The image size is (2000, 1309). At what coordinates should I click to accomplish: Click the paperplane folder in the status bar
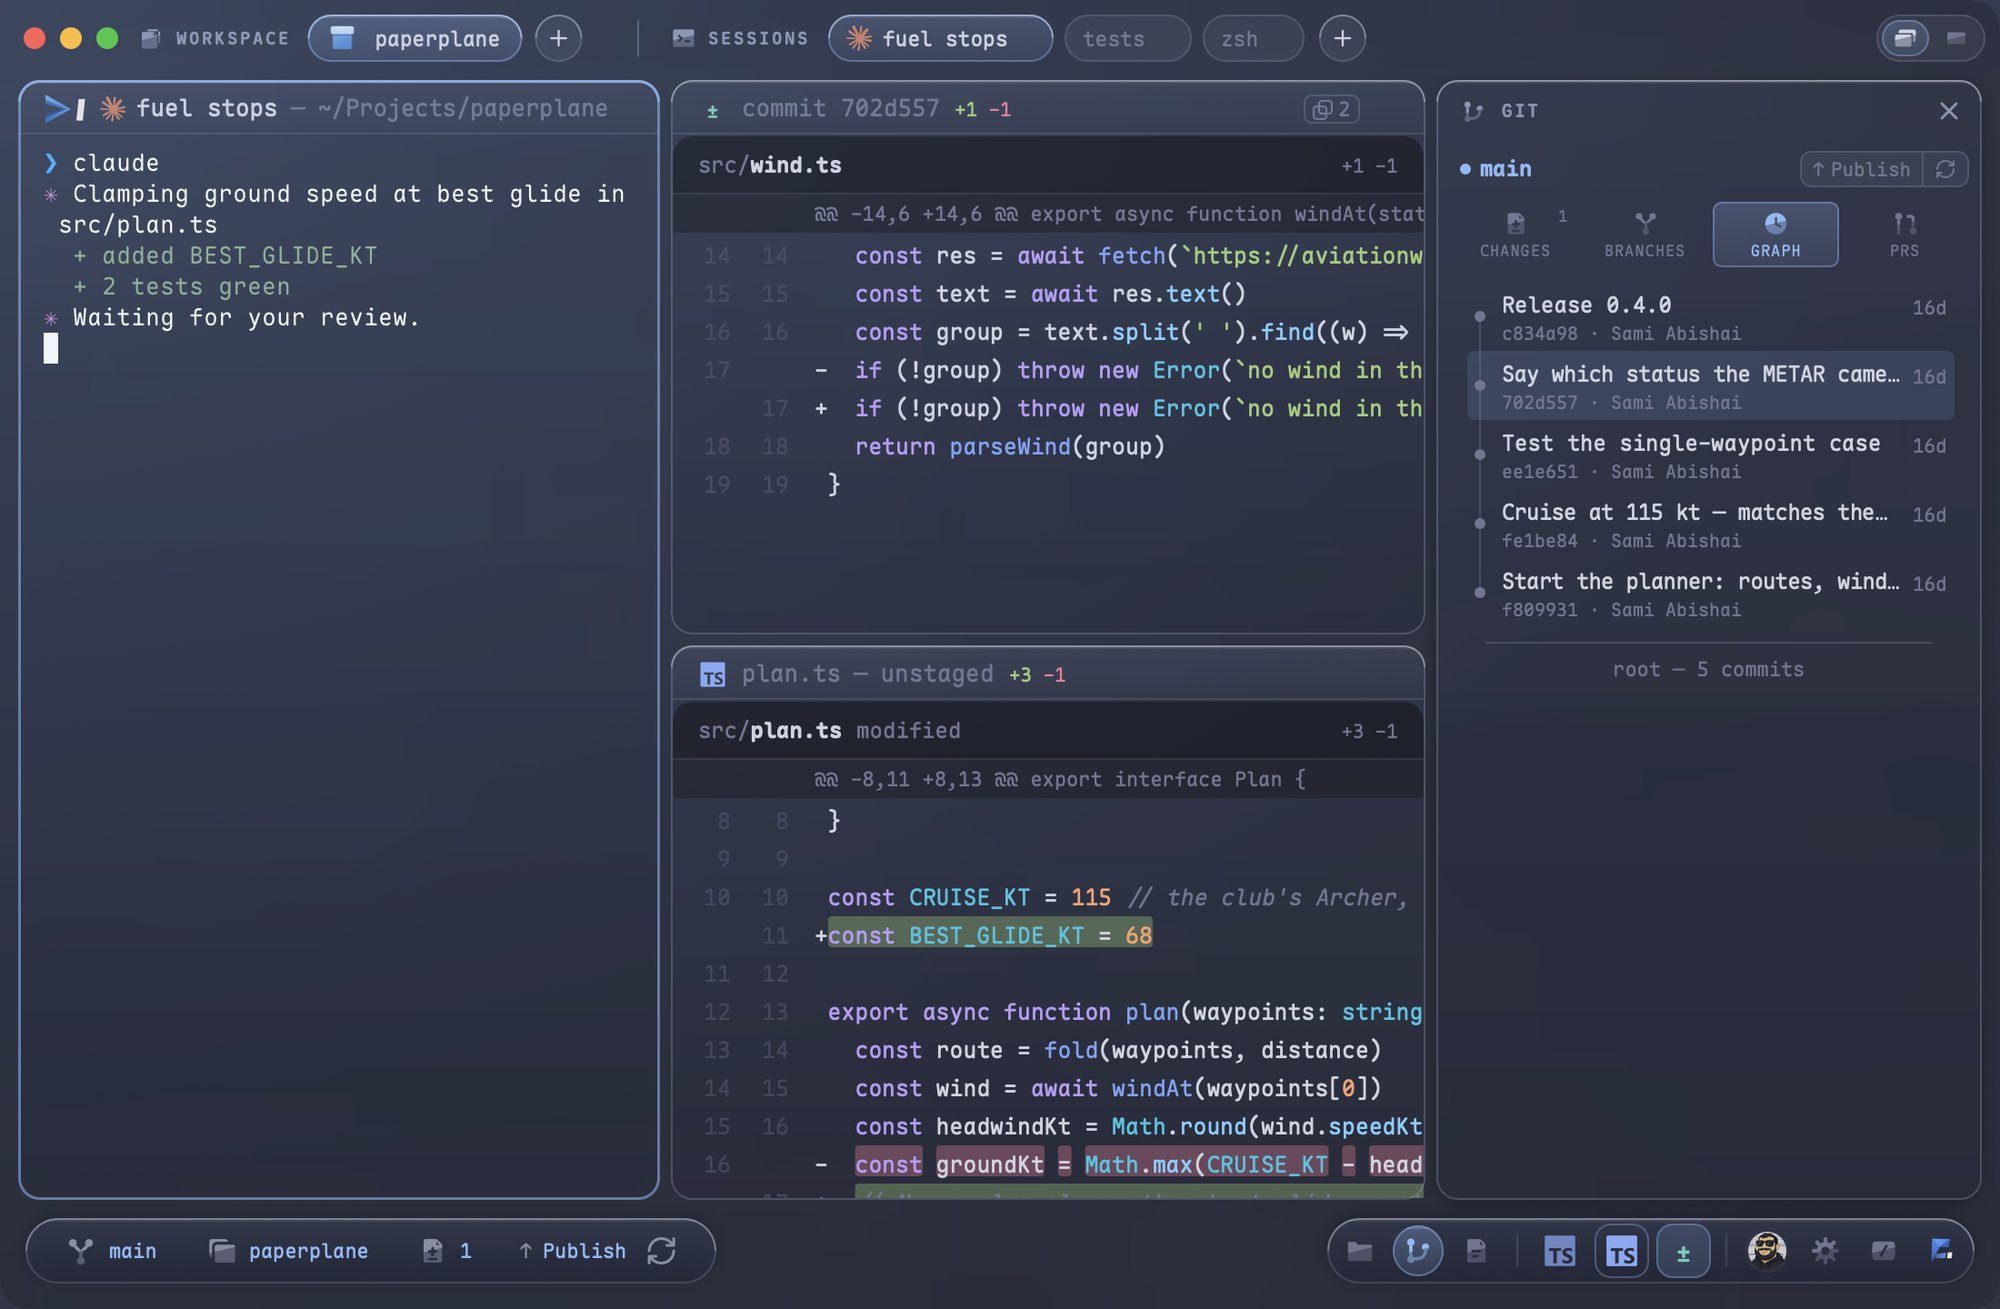288,1250
